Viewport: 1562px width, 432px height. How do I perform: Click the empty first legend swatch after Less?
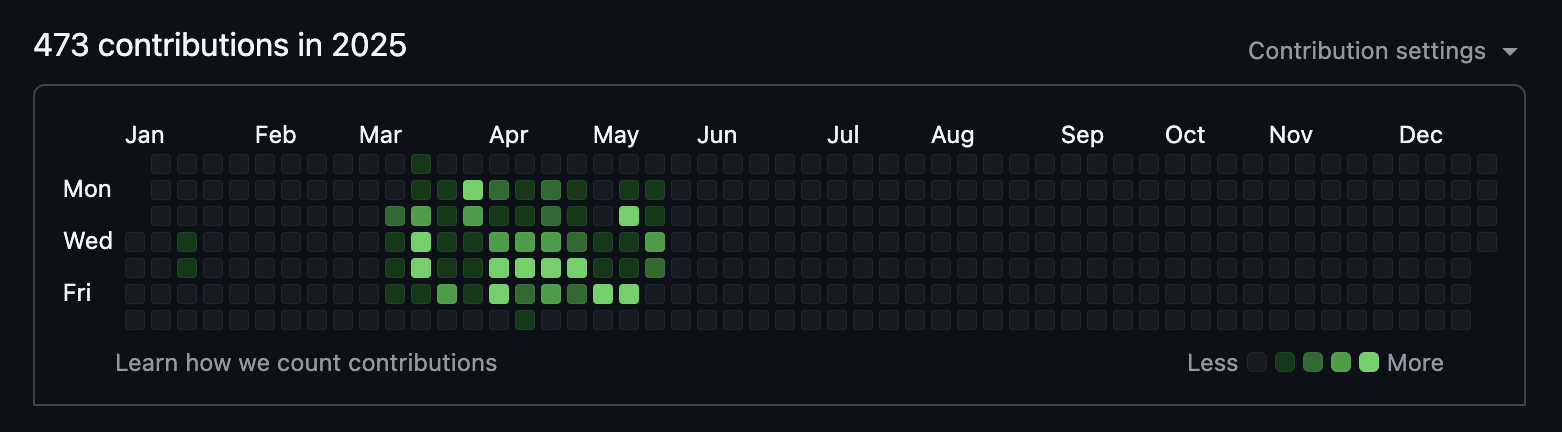1257,363
